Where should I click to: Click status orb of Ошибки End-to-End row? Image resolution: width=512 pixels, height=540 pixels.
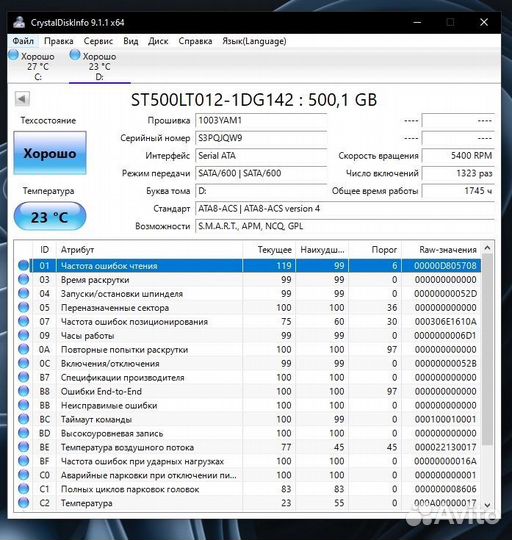[23, 391]
